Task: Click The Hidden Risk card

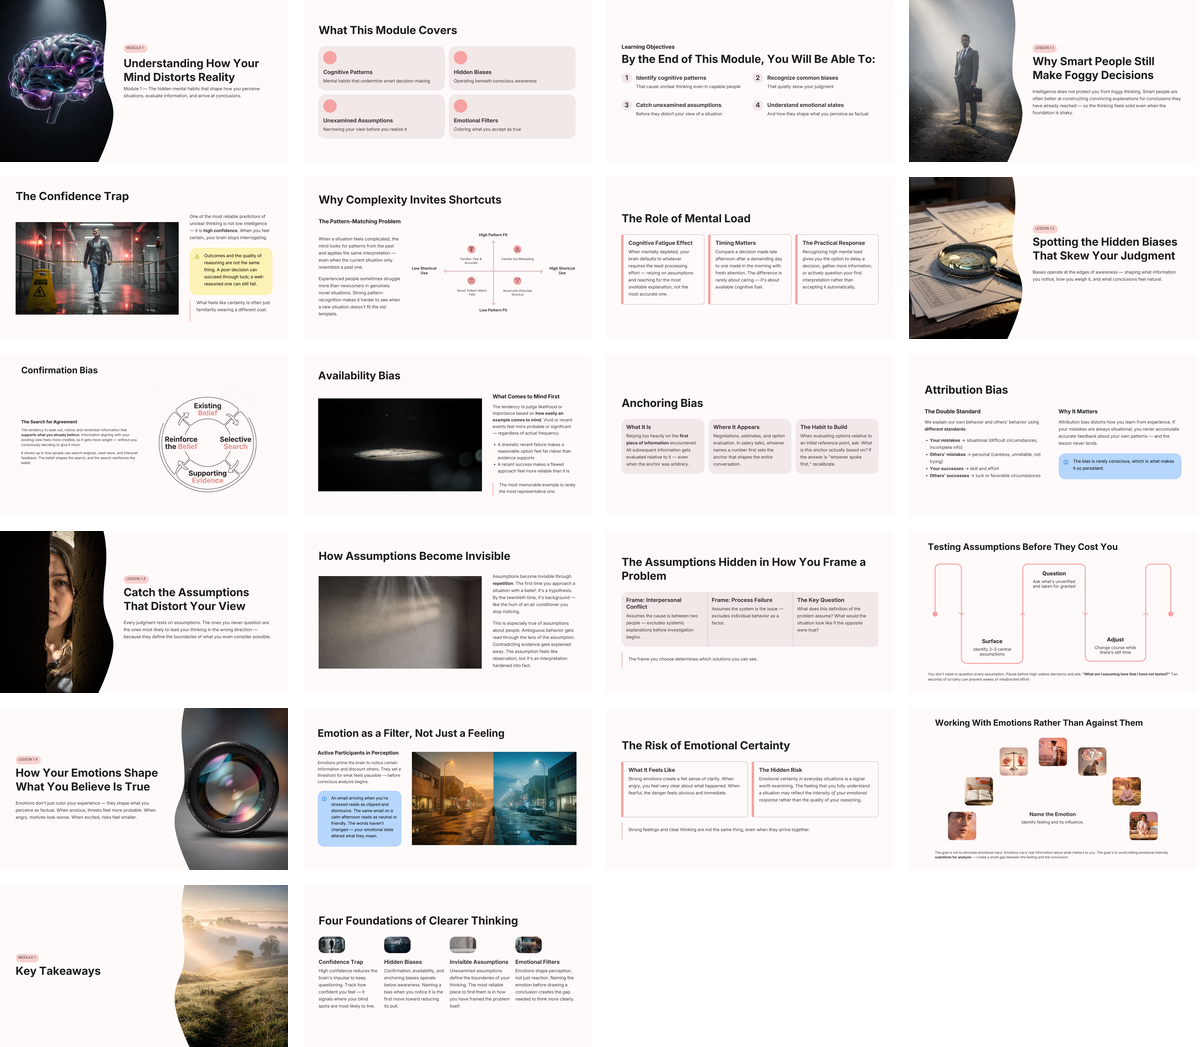Action: (815, 790)
